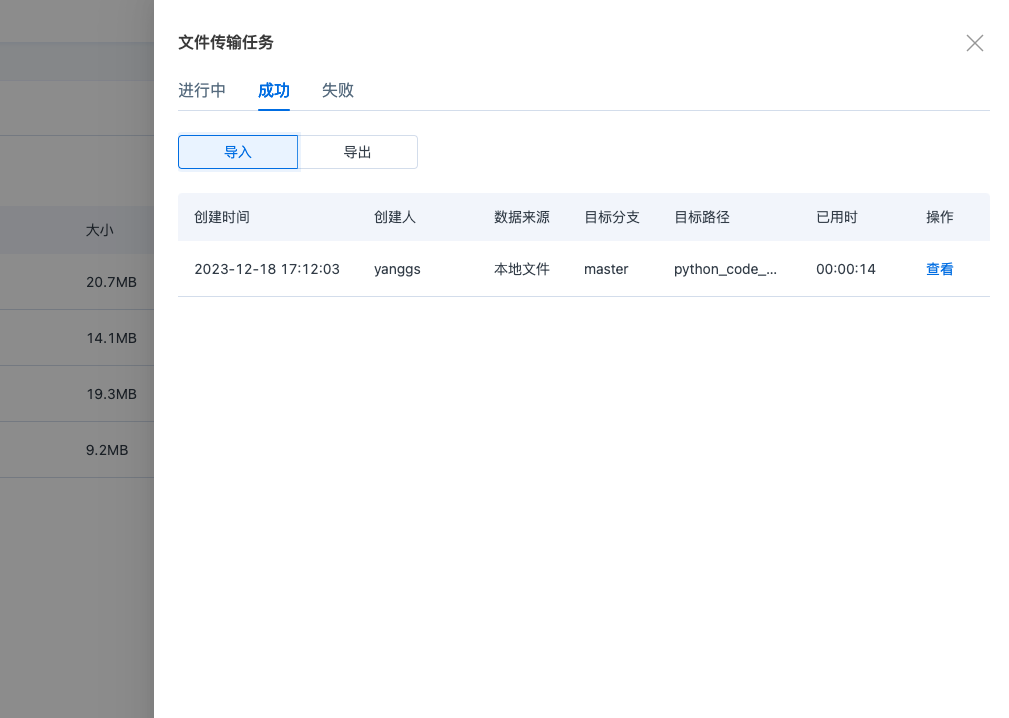Click the elapsed time 00:00:14
Screen dimensions: 1009x718
pyautogui.click(x=845, y=269)
